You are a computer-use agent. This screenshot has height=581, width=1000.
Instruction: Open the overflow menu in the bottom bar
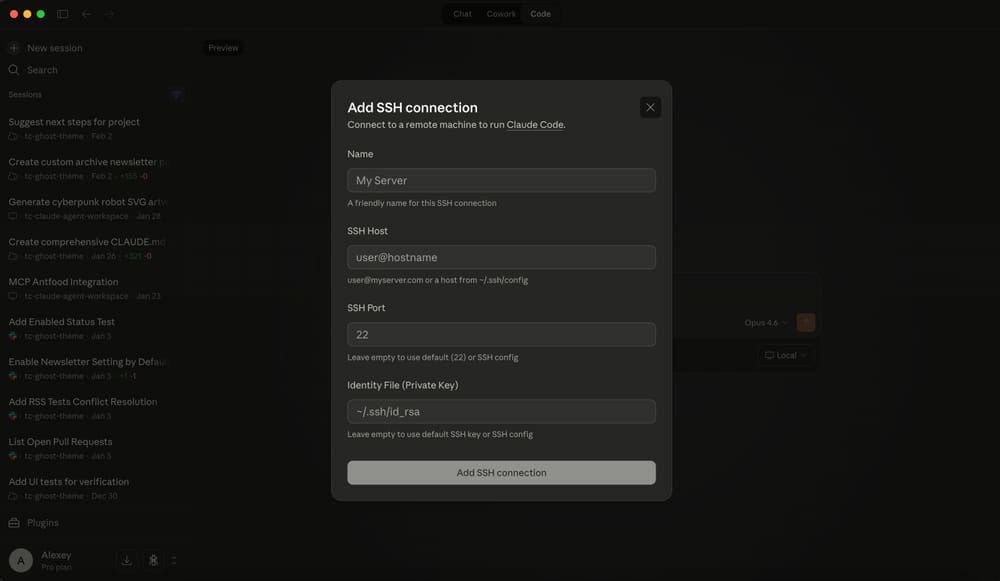pos(174,559)
